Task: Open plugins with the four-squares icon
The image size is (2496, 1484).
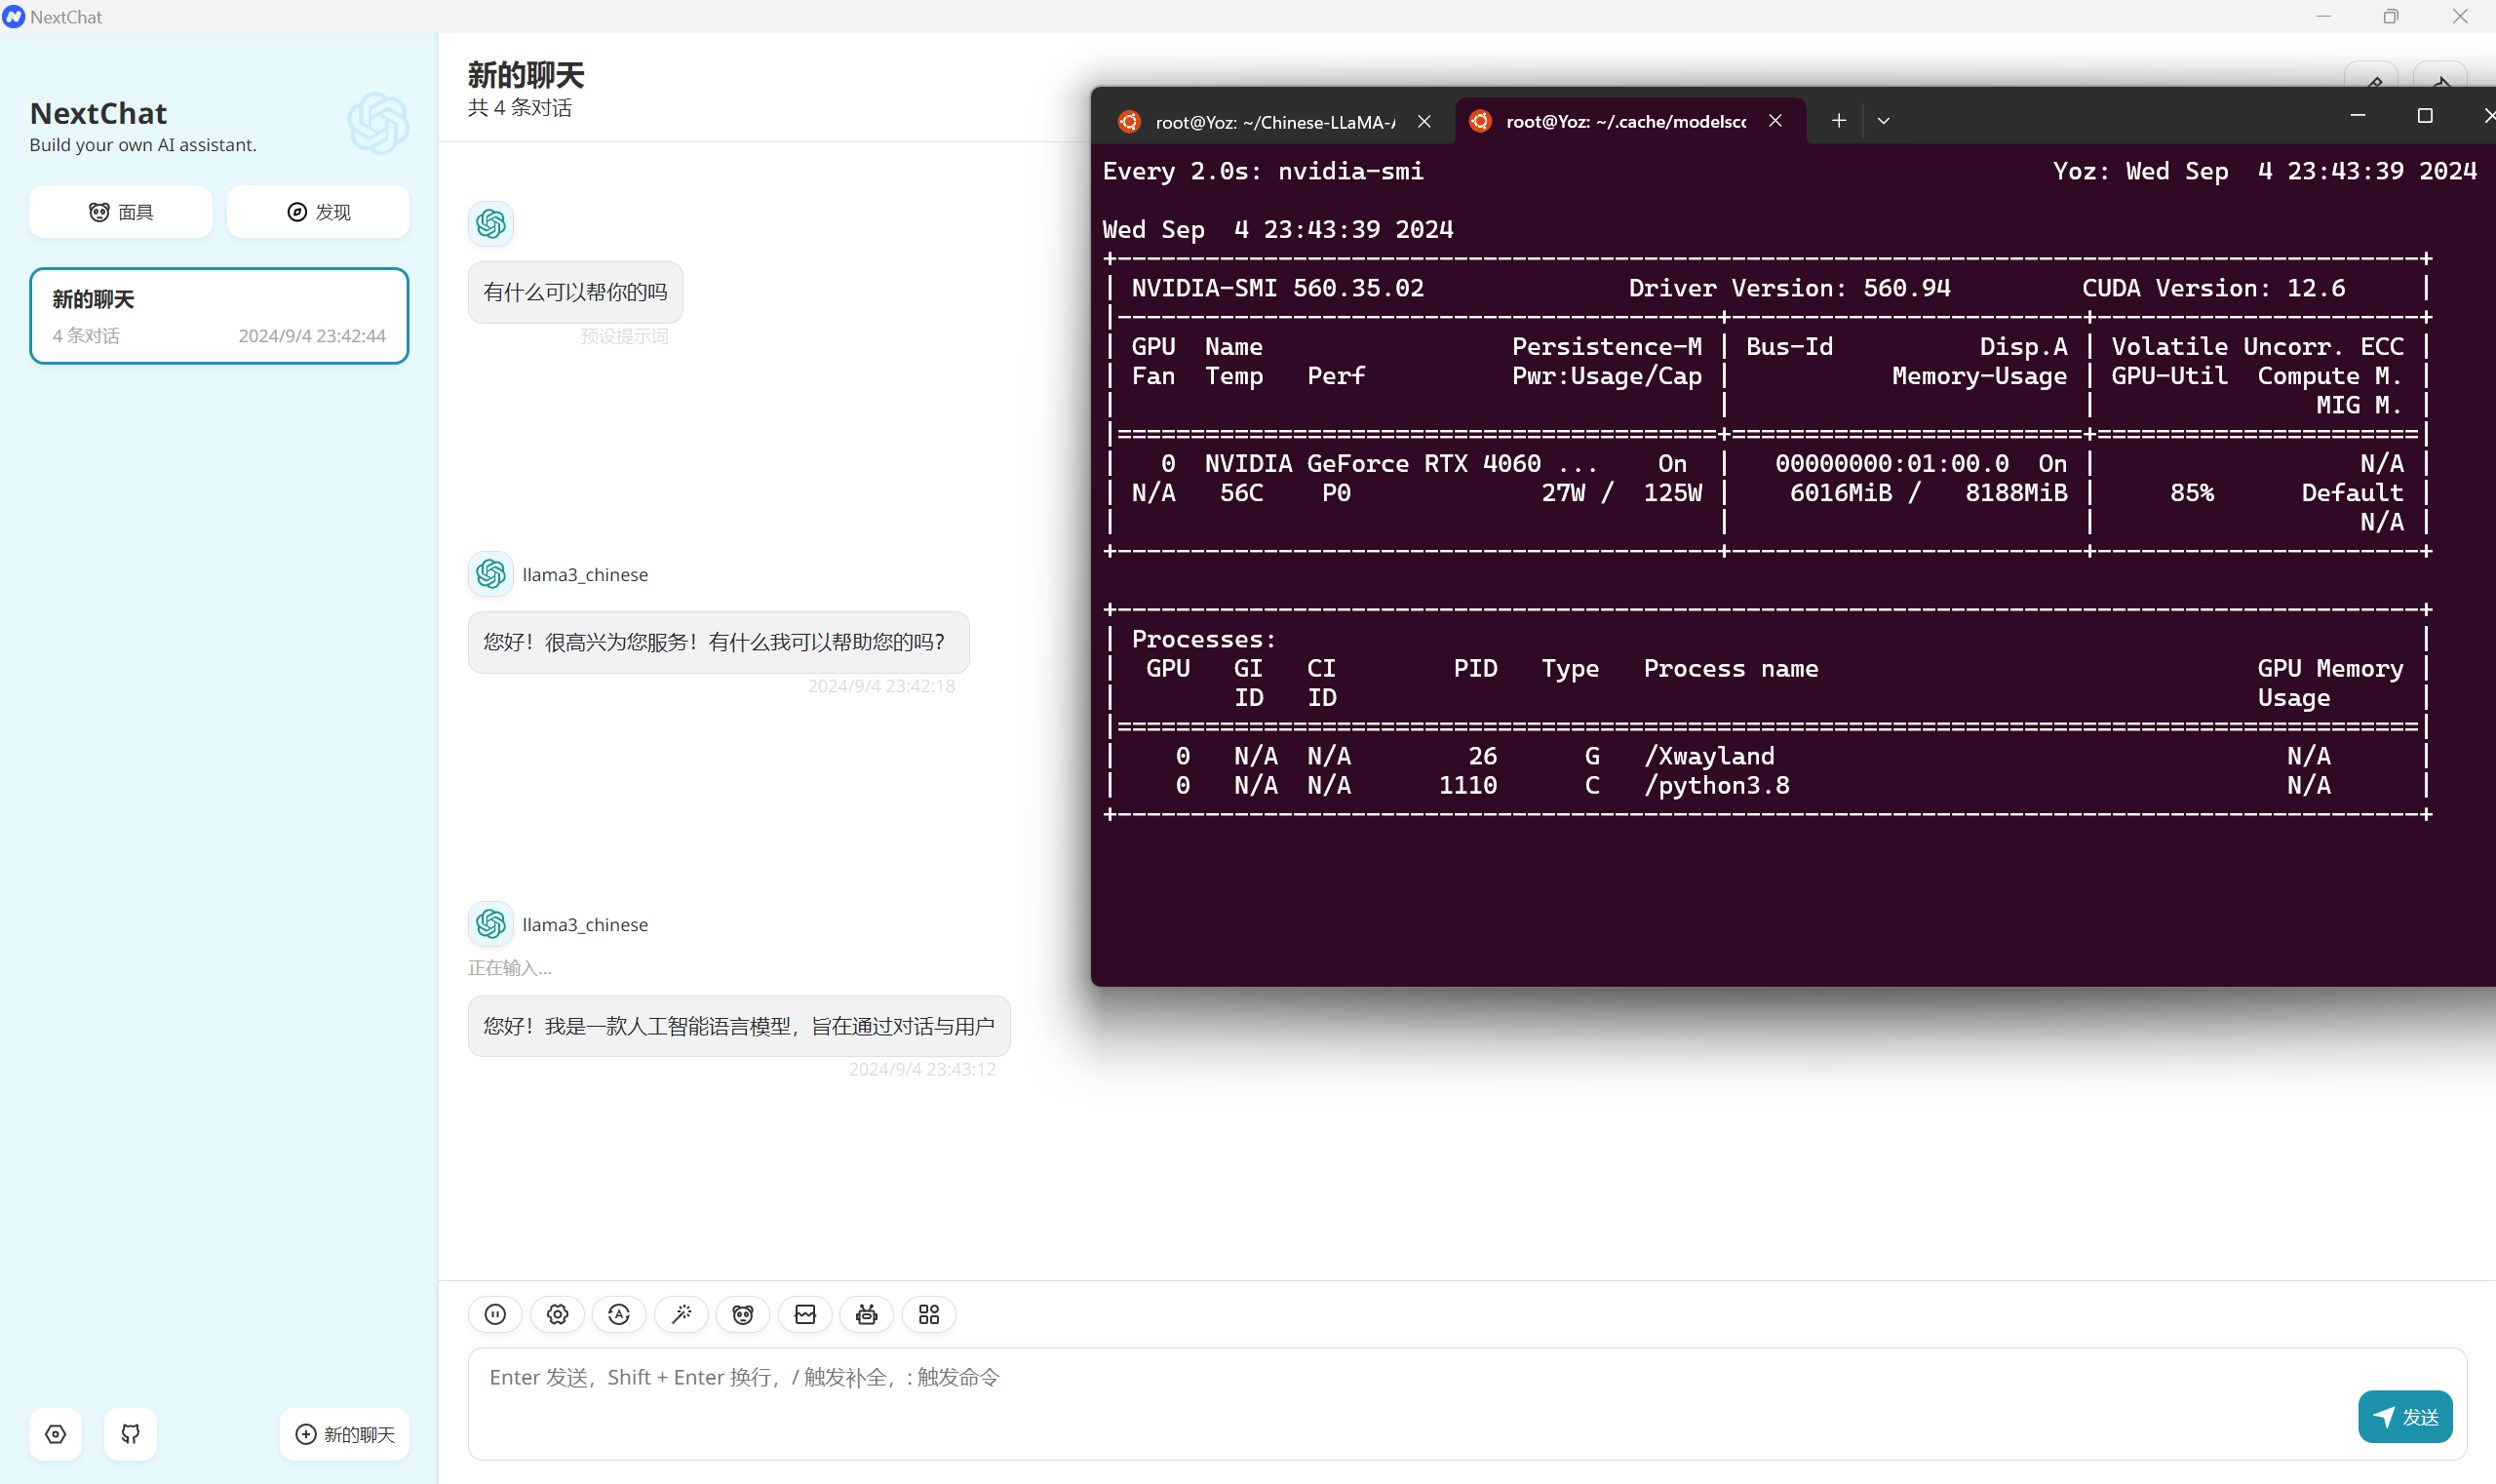Action: (929, 1314)
